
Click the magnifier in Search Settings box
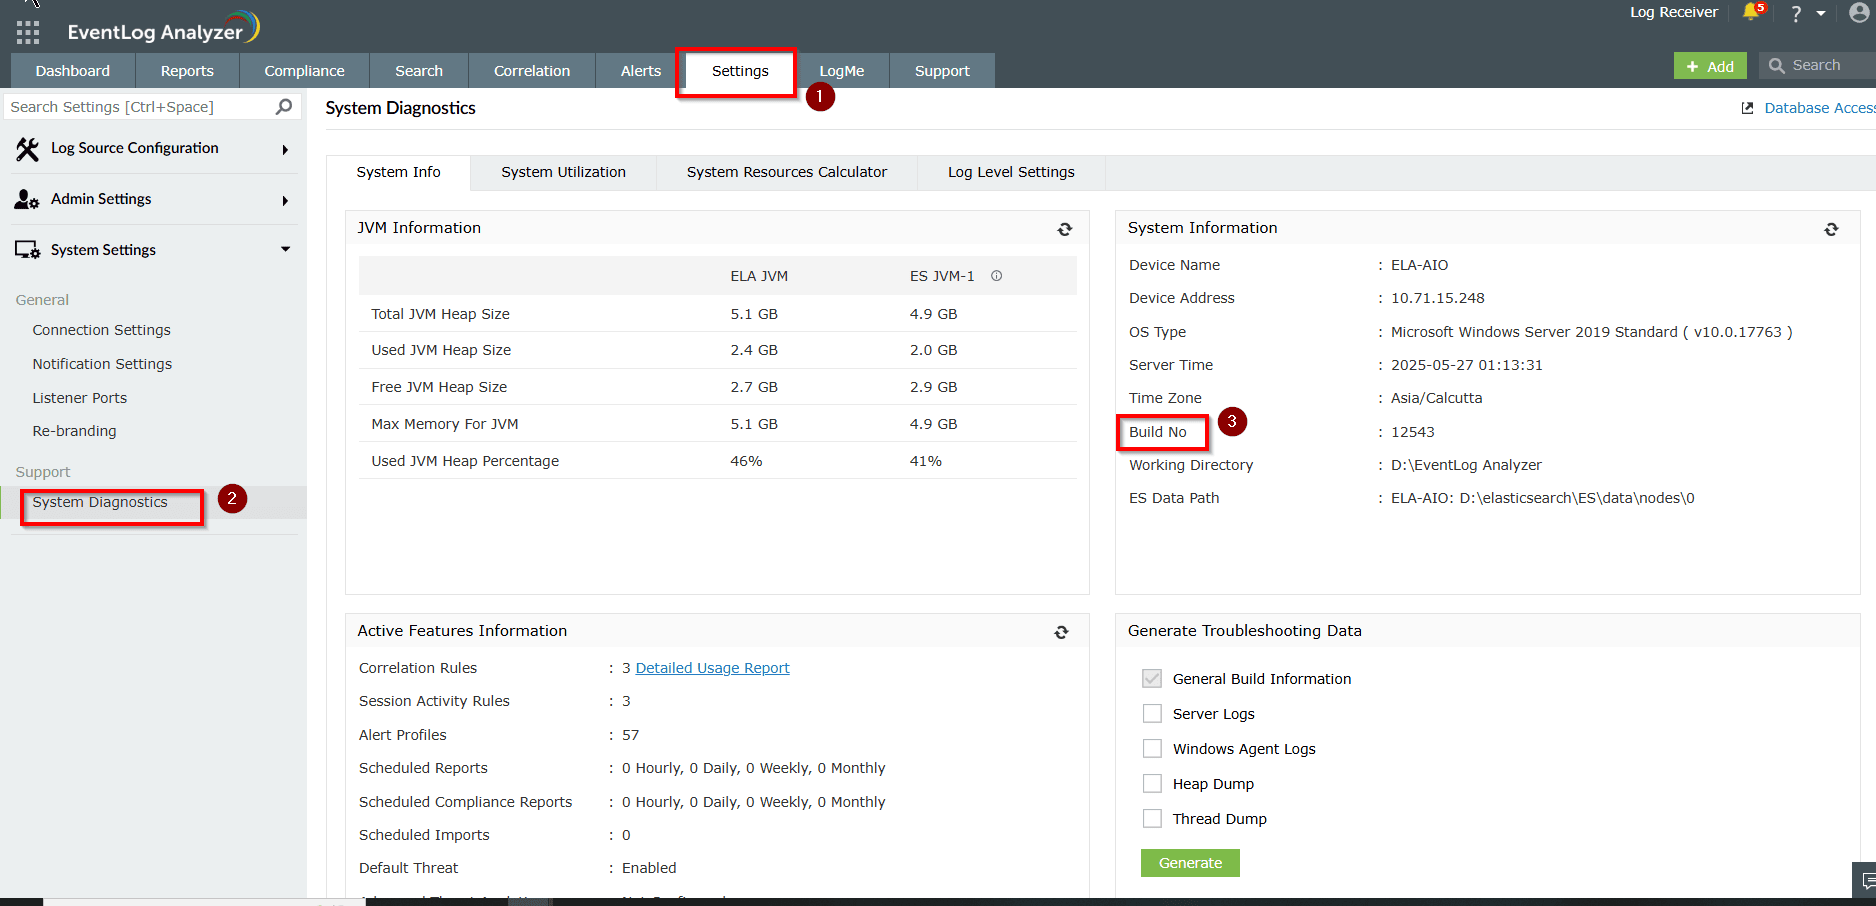pyautogui.click(x=284, y=106)
